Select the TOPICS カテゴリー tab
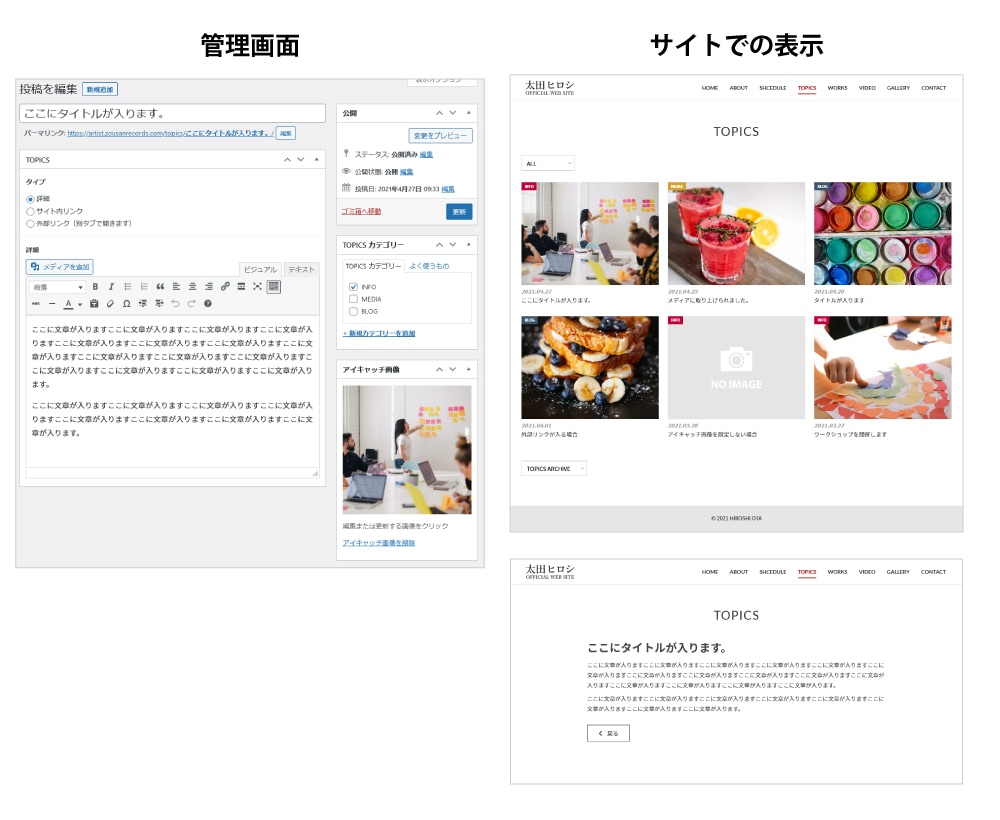 373,266
